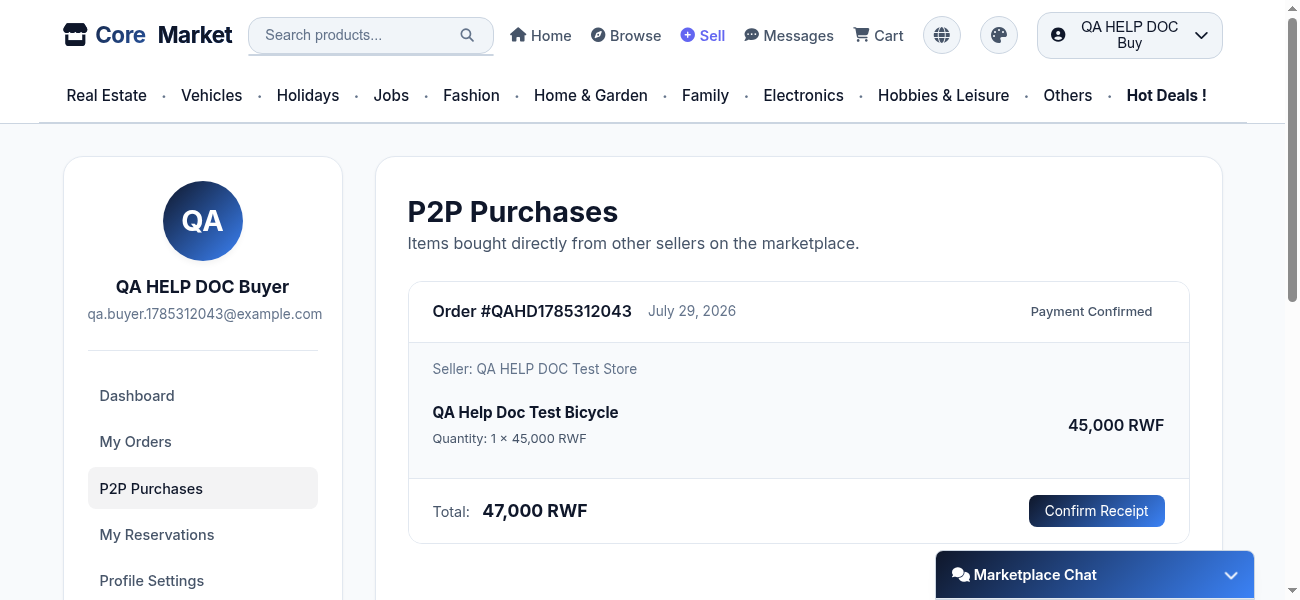Click the Payment Confirmed status label
Screen dimensions: 1300x600
tap(1092, 312)
